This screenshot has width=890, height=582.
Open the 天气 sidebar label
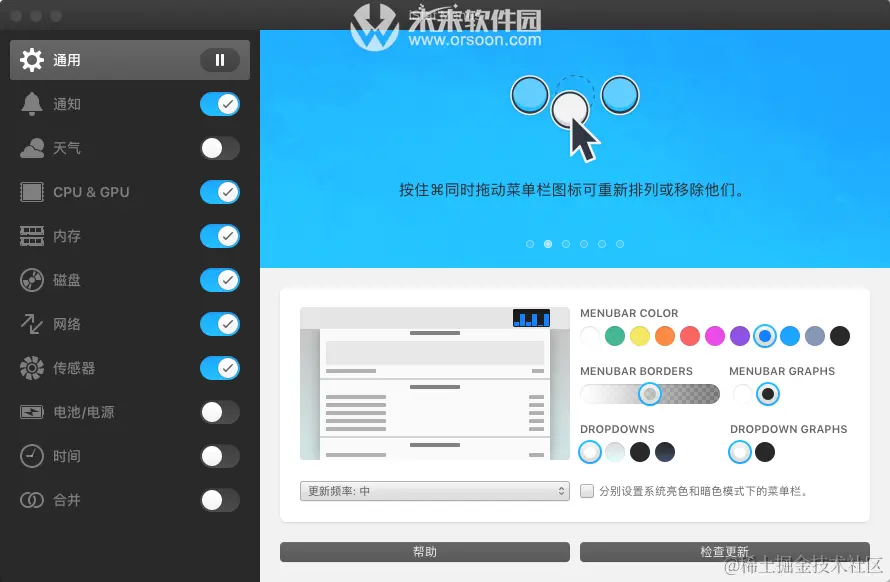[67, 148]
